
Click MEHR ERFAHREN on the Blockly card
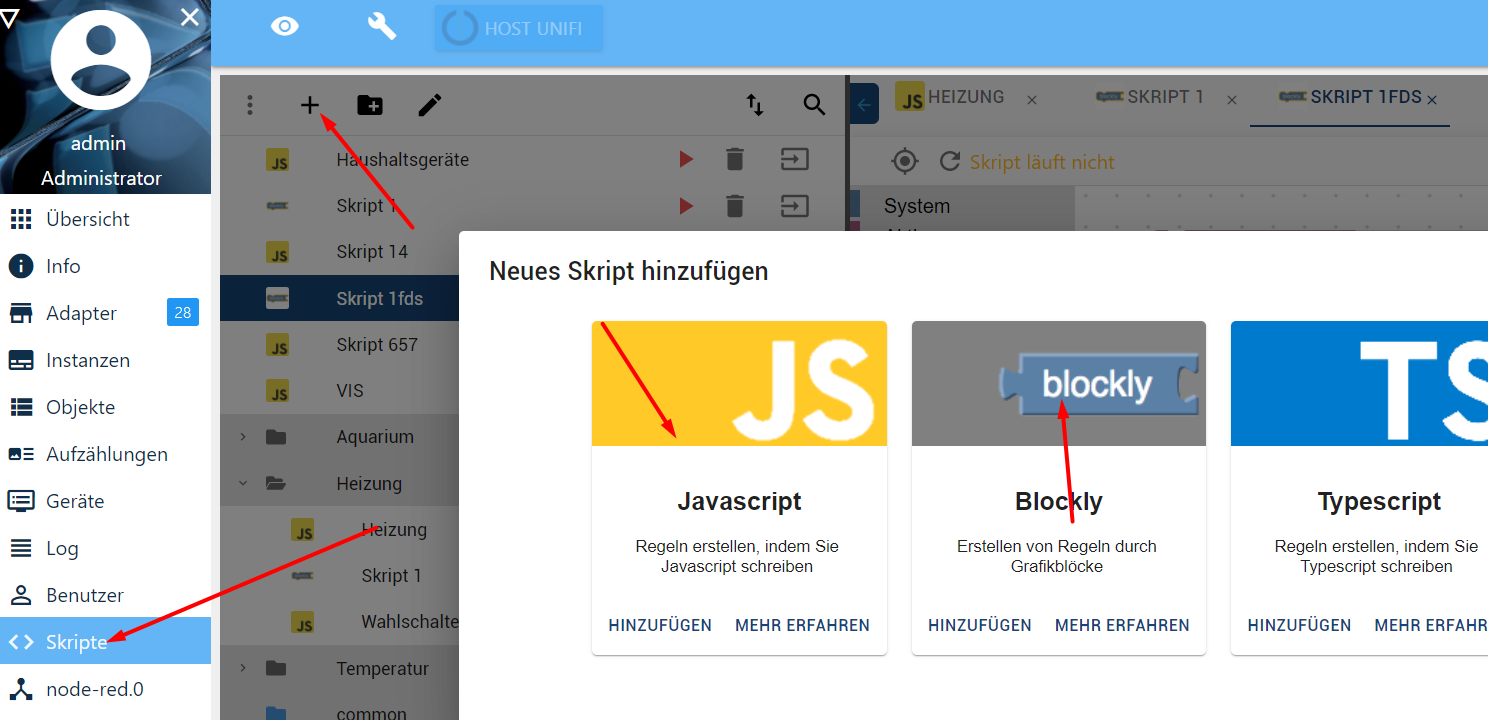tap(1122, 625)
